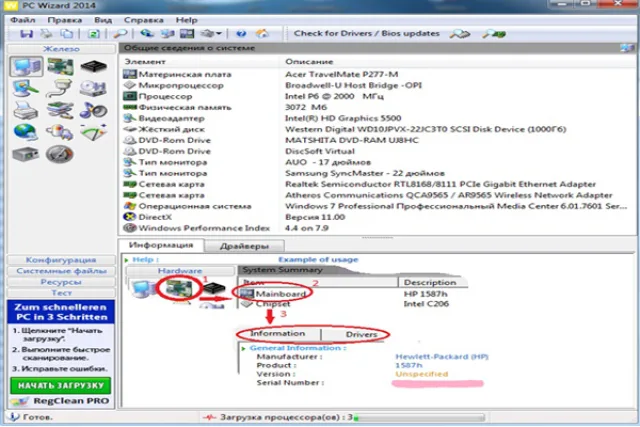Click the CPU load progress bar in status bar
The image size is (640, 427).
pyautogui.click(x=418, y=418)
